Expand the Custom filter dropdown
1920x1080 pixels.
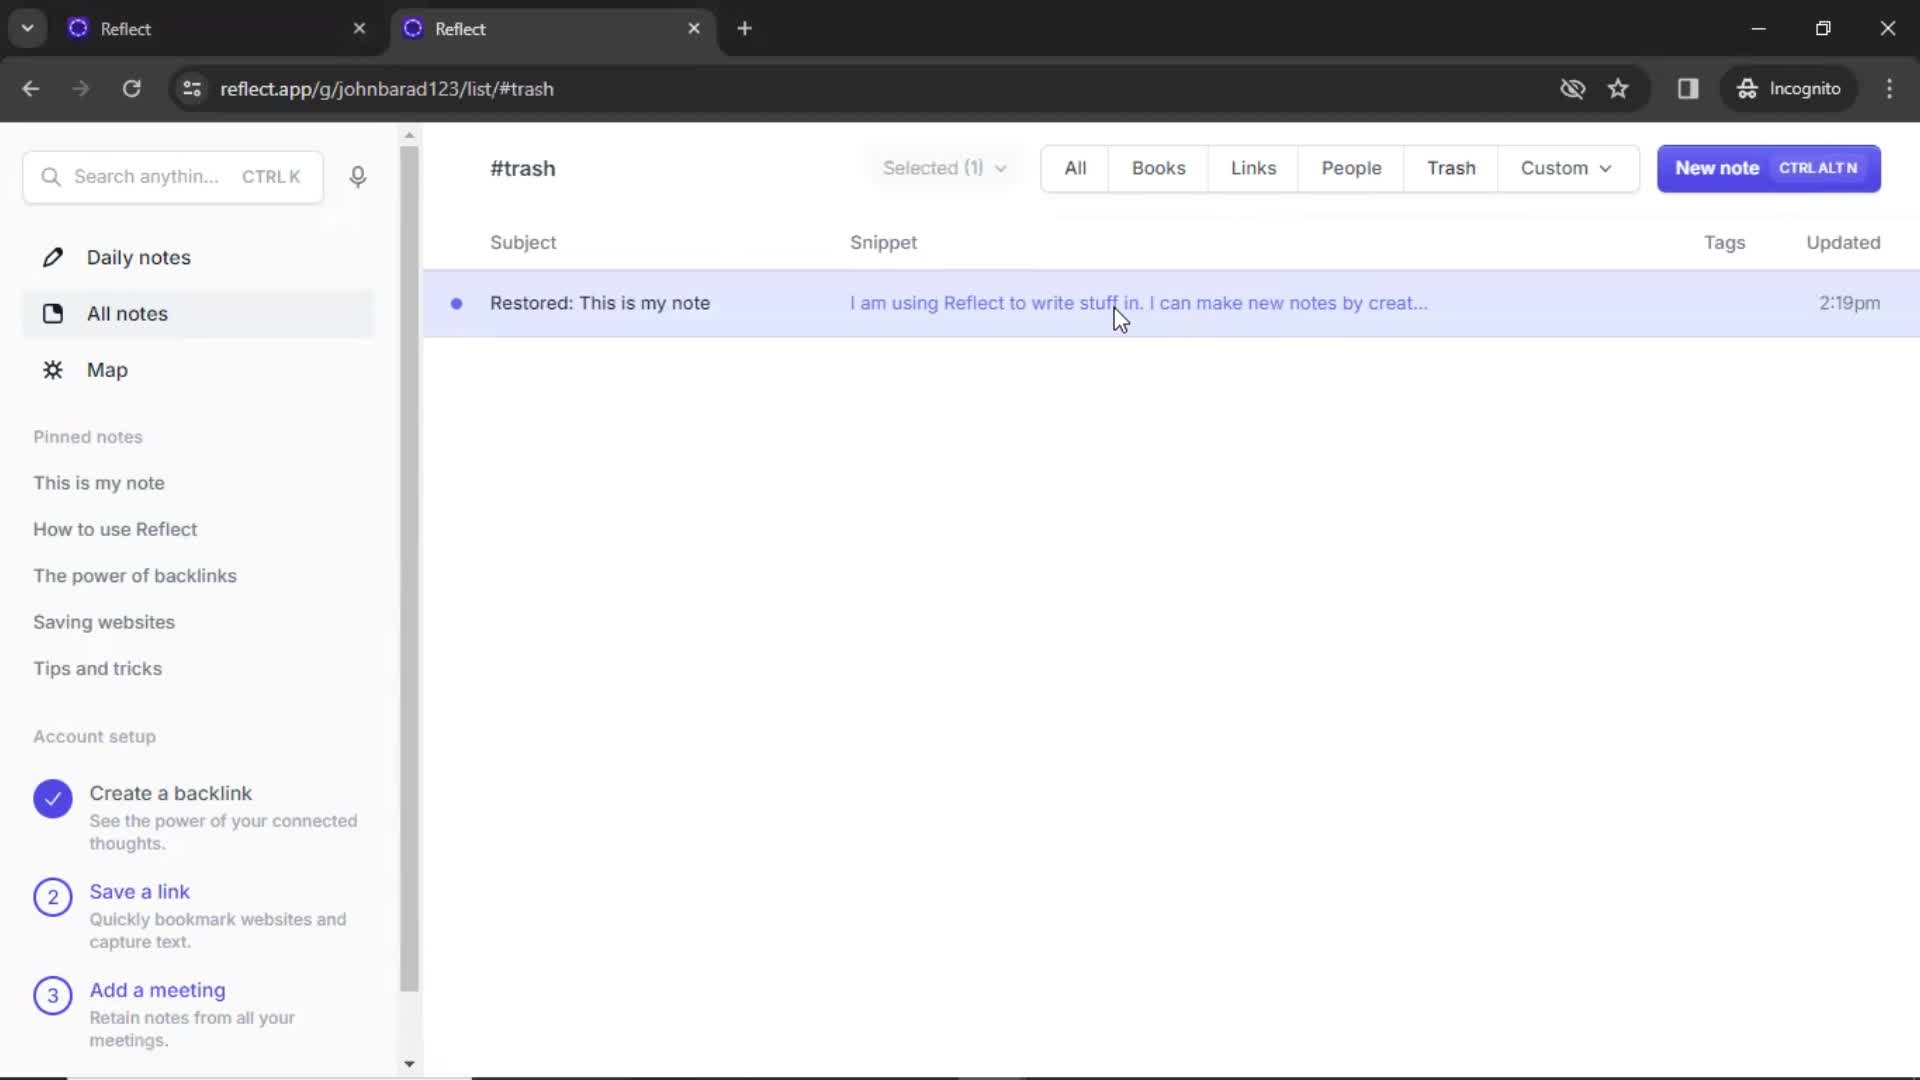(x=1568, y=168)
